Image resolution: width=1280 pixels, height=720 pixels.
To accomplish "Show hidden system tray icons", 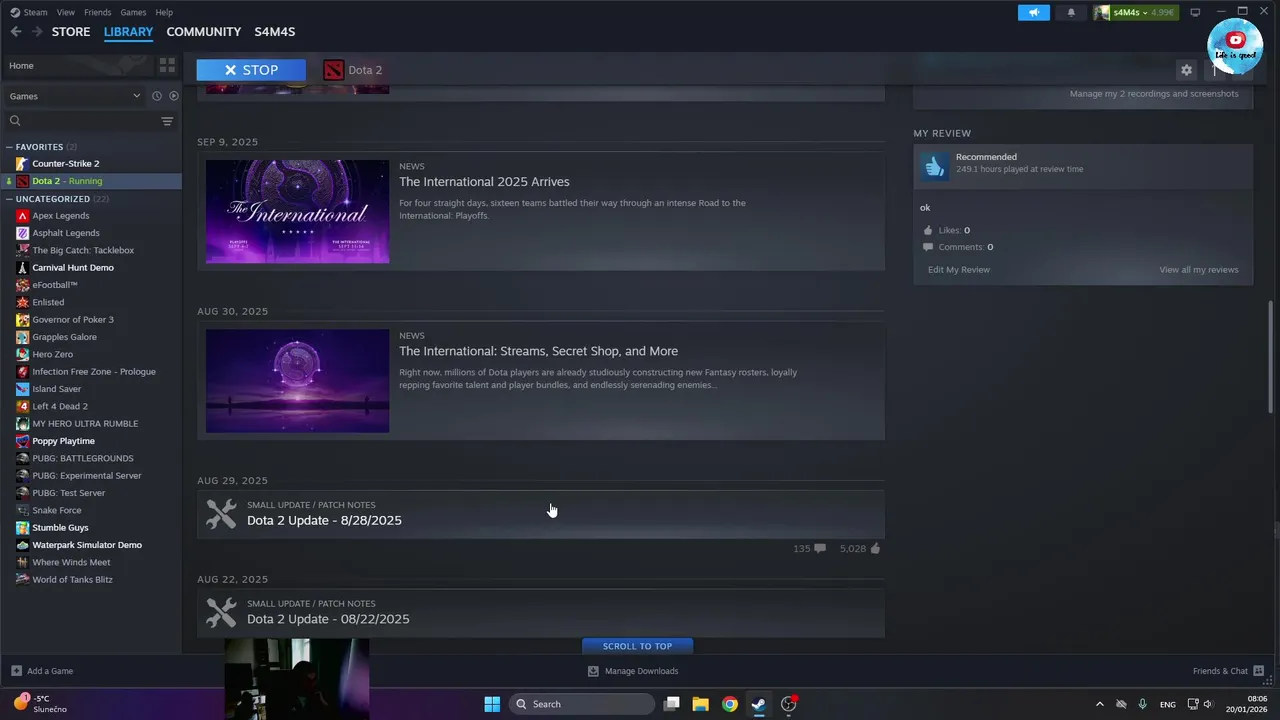I will click(1100, 704).
